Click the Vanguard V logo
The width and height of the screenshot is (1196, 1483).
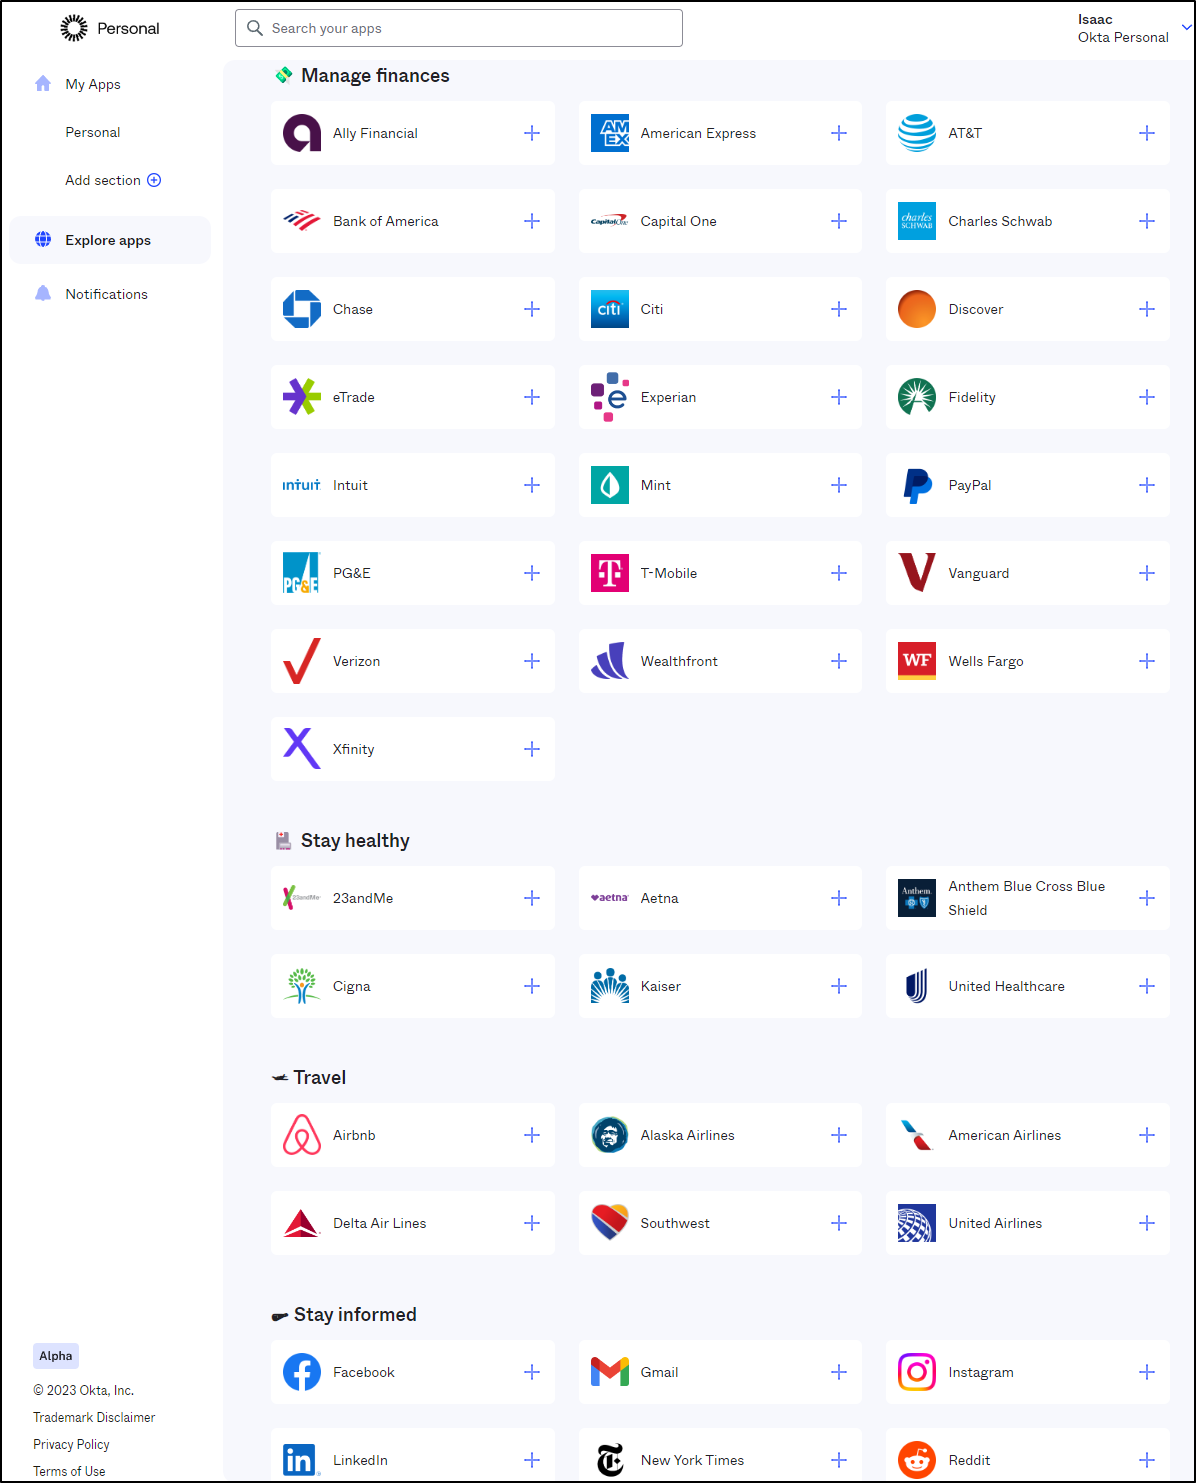click(917, 573)
